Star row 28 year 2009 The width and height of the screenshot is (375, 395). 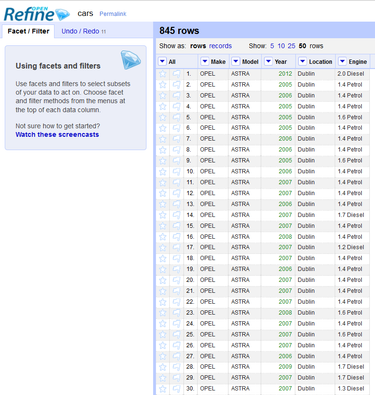click(163, 367)
